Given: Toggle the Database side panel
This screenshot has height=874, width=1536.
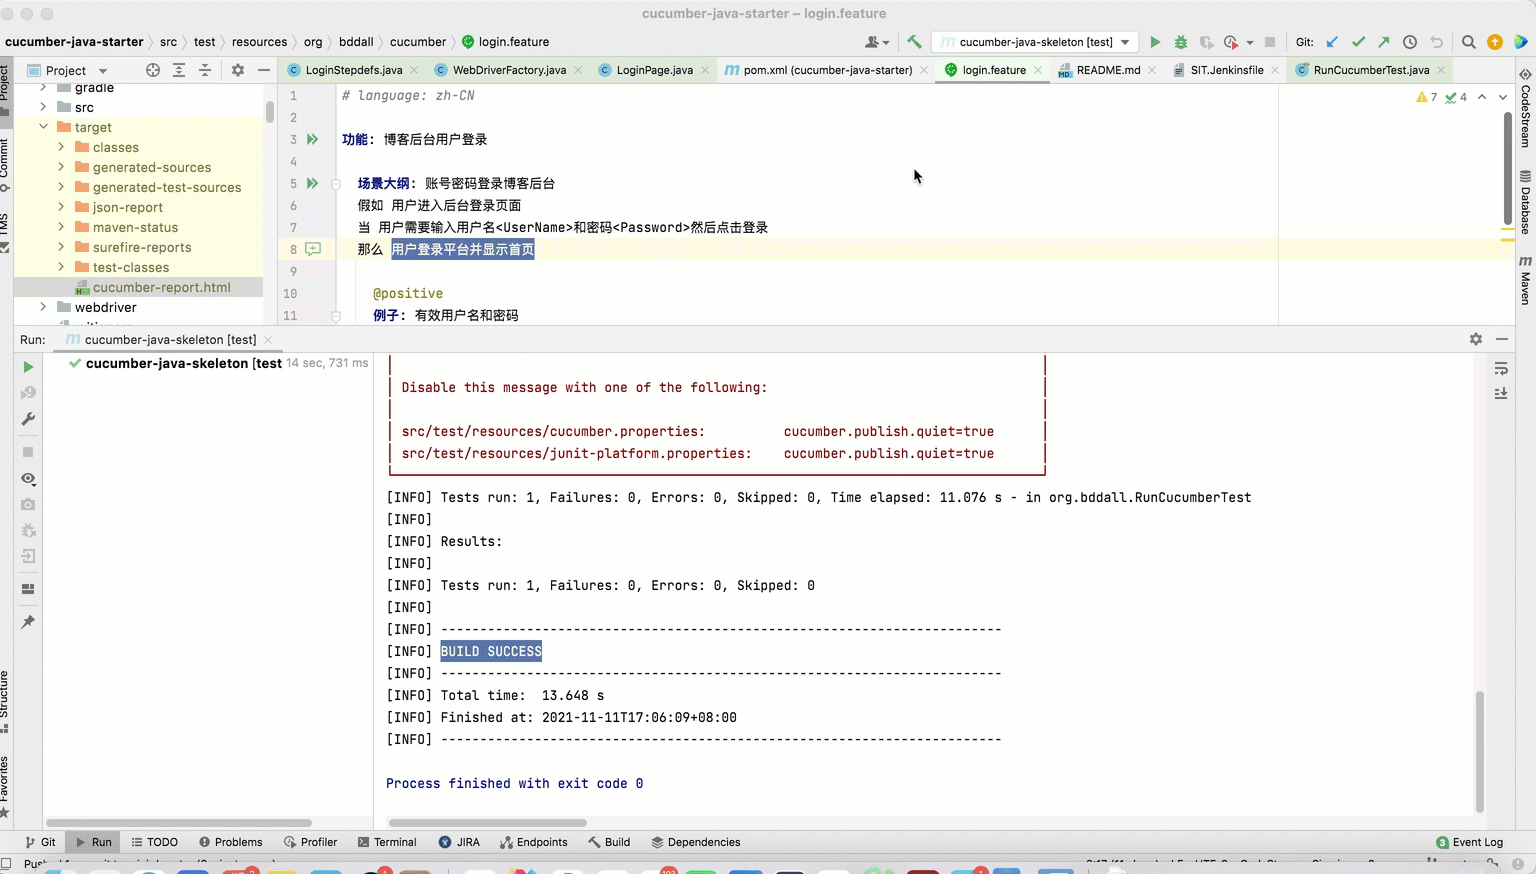Looking at the screenshot, I should click(x=1525, y=203).
